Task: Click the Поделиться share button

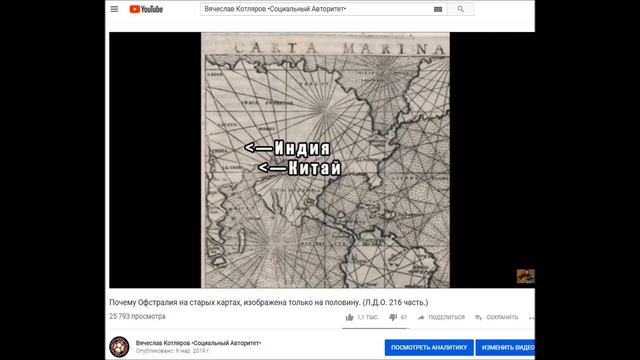Action: (x=441, y=317)
